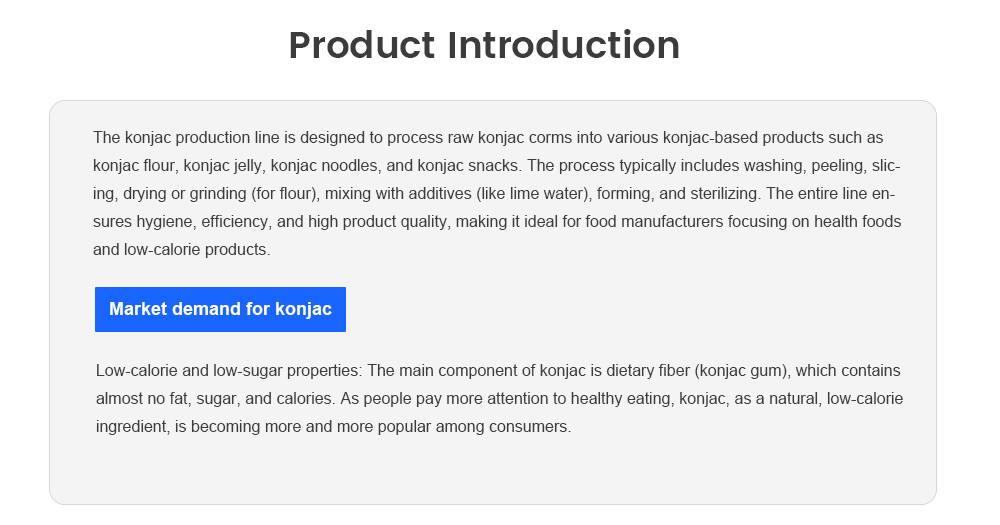Click the words 'healthy eating' in the text

tap(621, 399)
